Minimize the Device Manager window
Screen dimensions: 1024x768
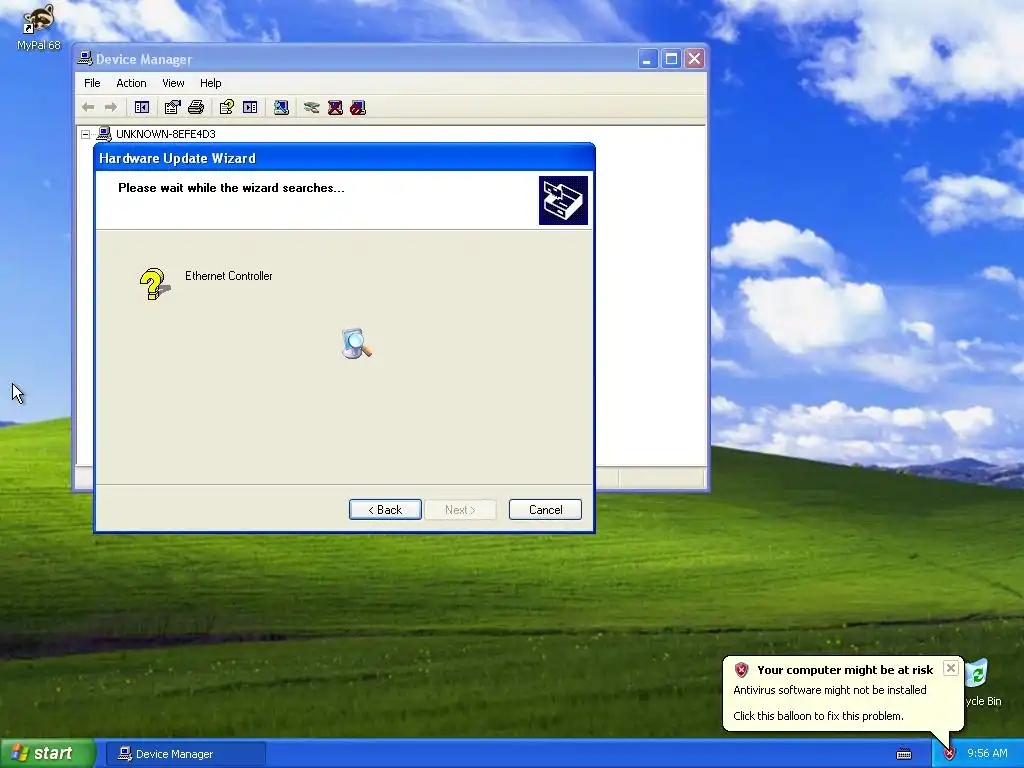[647, 59]
